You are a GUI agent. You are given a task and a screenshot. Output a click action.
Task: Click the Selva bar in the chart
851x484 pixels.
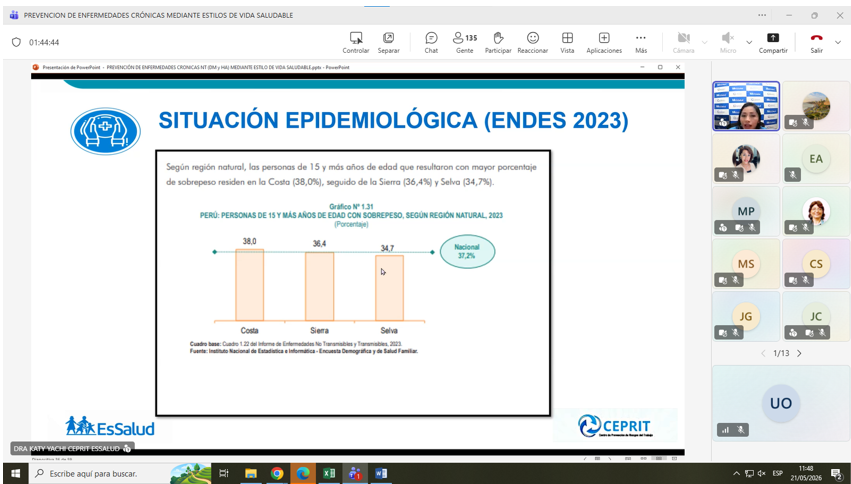coord(389,288)
